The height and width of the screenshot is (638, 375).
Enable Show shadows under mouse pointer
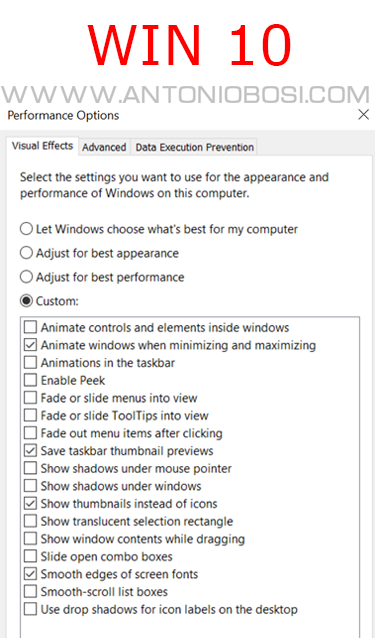coord(31,468)
